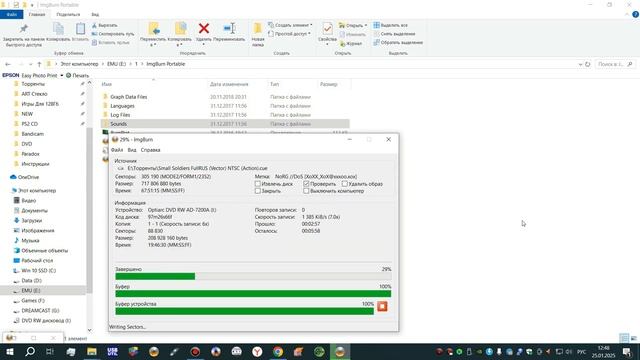Screen dimensions: 640x360
Task: Click Select all (Выделить все) in ribbon
Action: point(391,25)
